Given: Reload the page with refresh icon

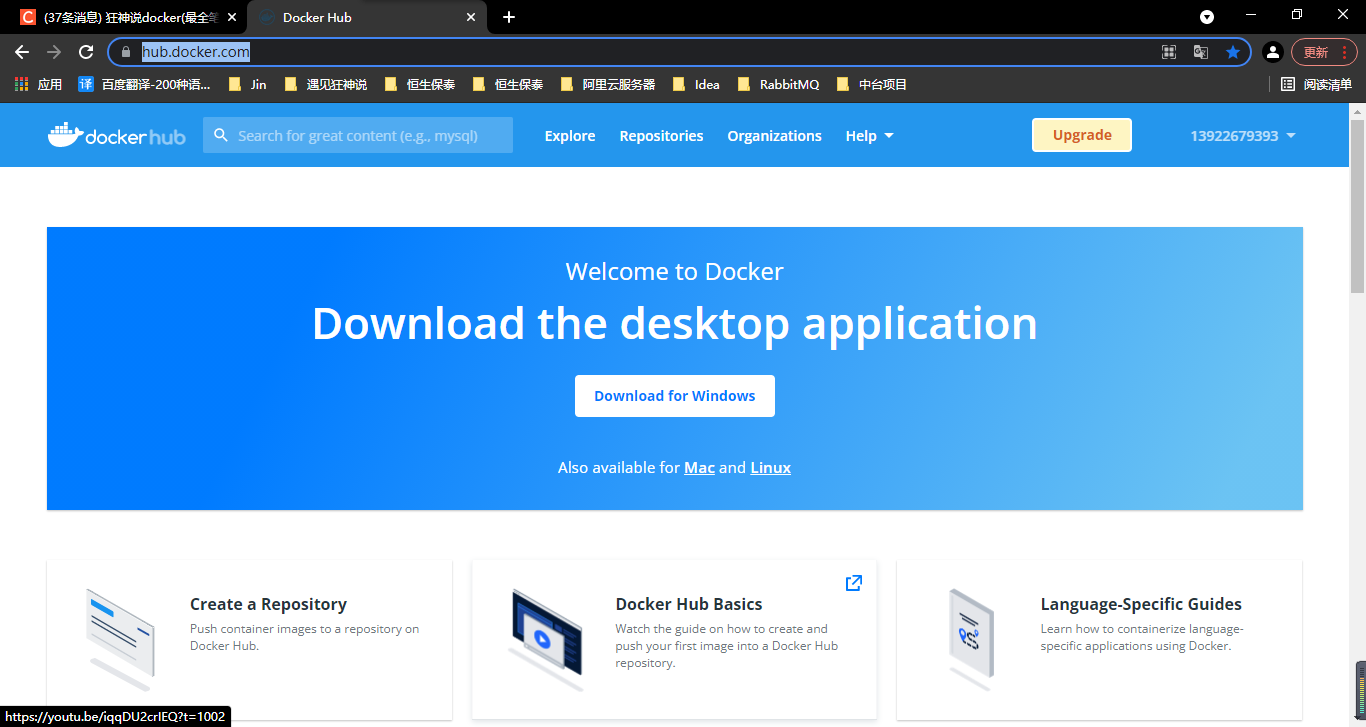Looking at the screenshot, I should coord(86,52).
